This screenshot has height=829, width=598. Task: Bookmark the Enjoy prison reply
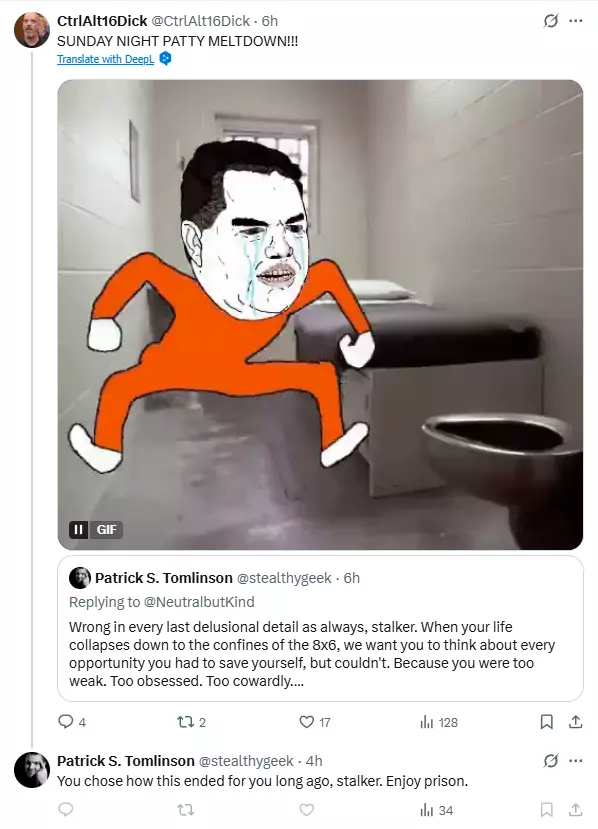546,809
